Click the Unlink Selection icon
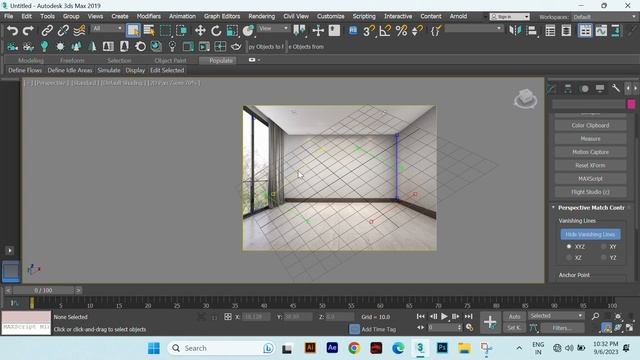 click(x=63, y=31)
